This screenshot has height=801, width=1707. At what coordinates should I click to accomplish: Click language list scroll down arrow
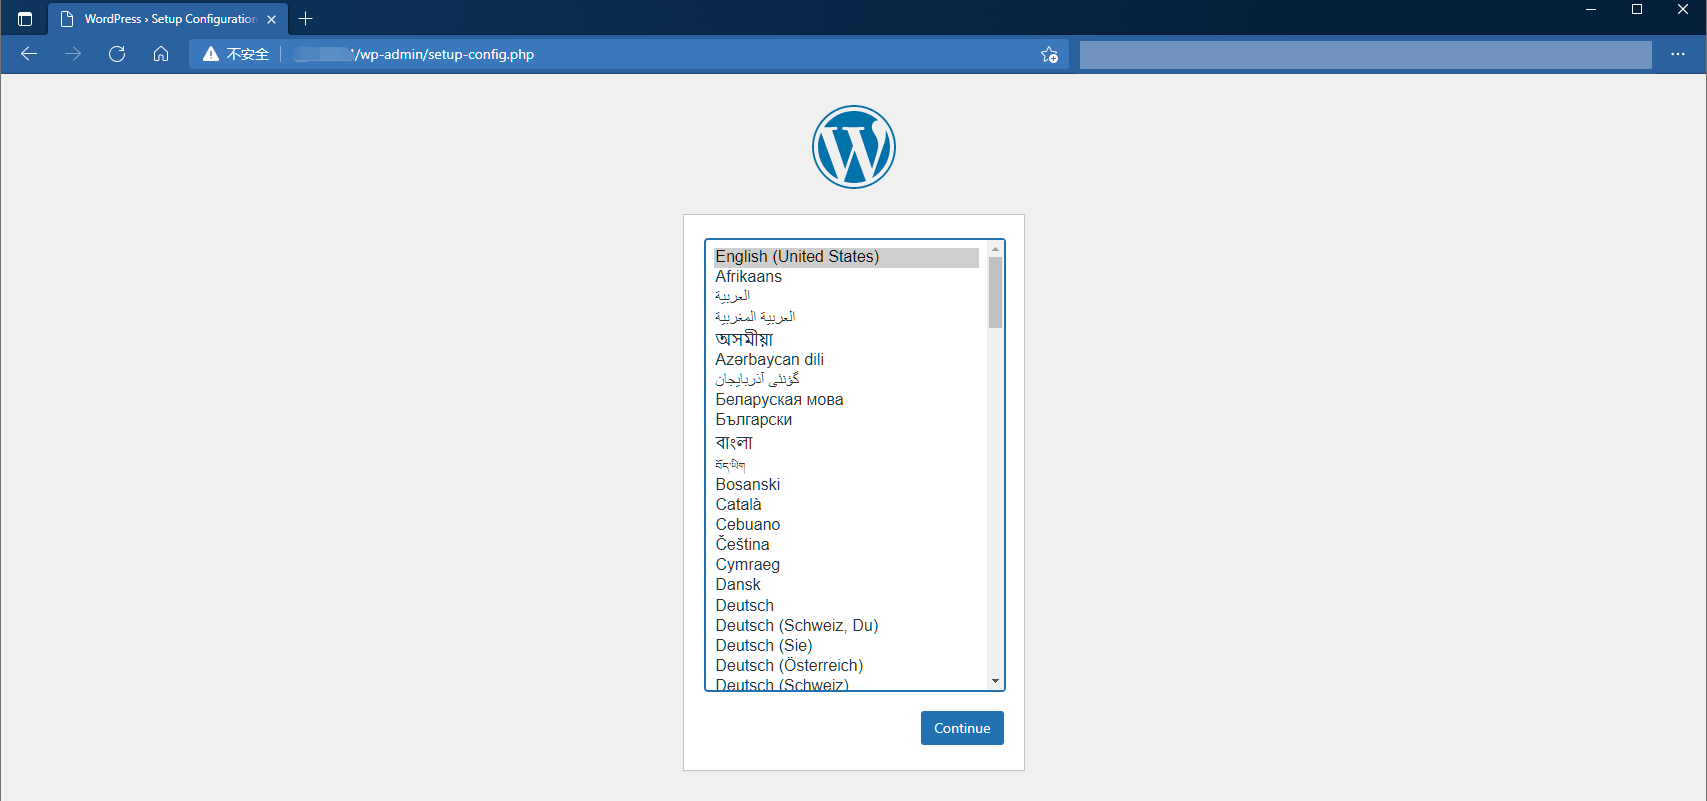click(995, 681)
